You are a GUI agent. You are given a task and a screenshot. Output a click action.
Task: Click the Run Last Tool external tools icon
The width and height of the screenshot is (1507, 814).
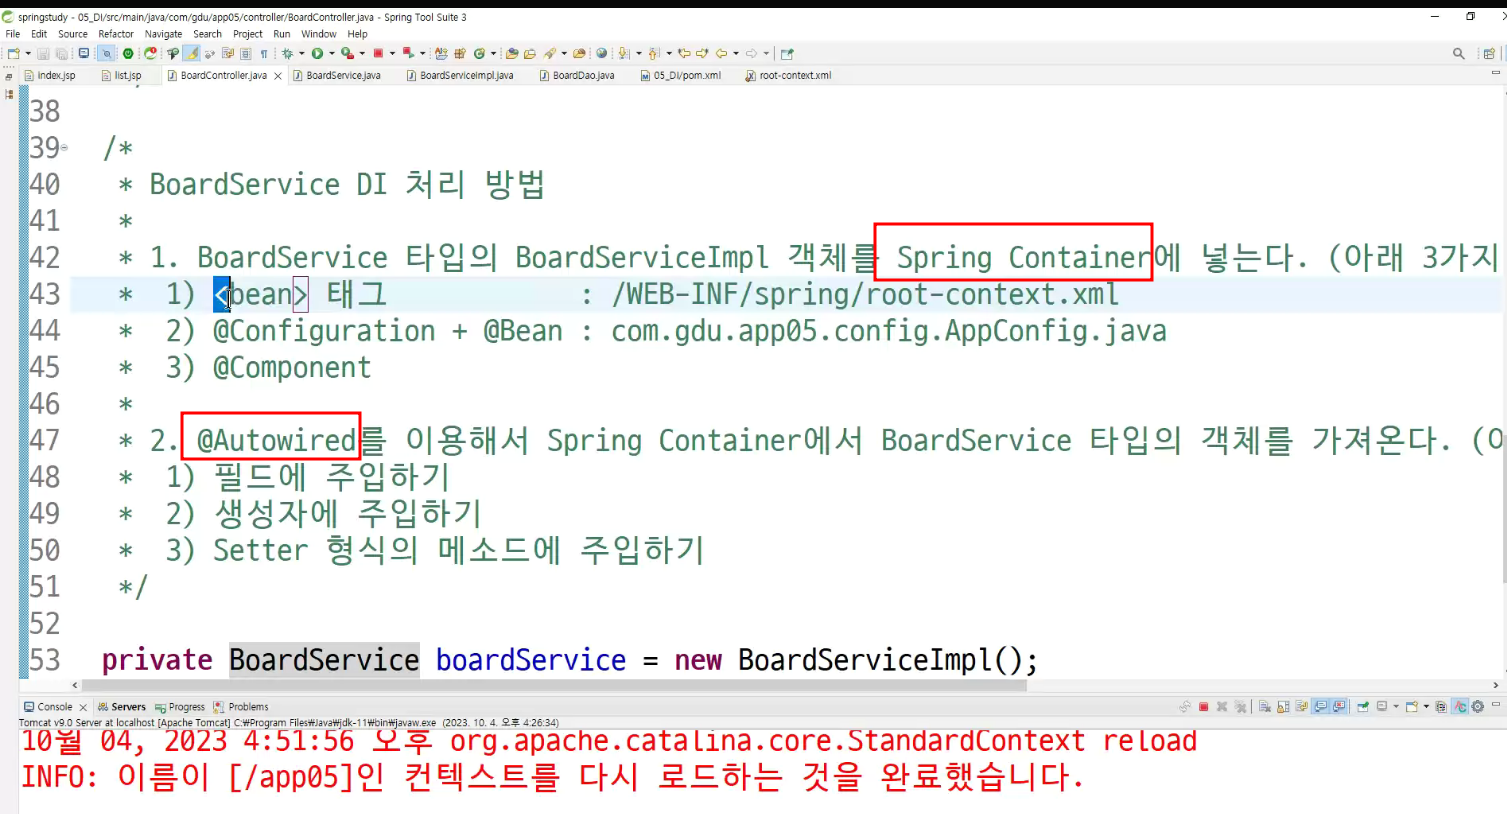347,53
